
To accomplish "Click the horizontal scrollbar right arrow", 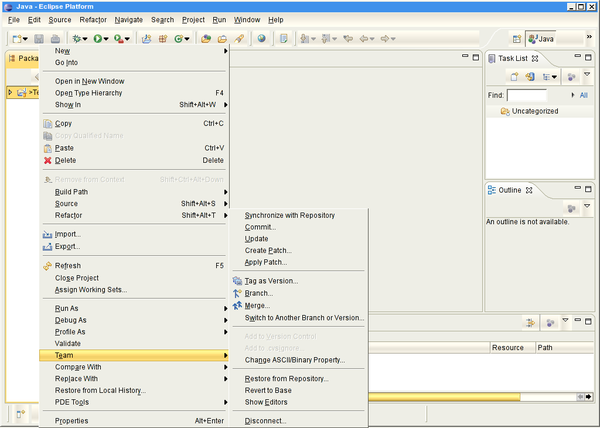I will pos(589,397).
